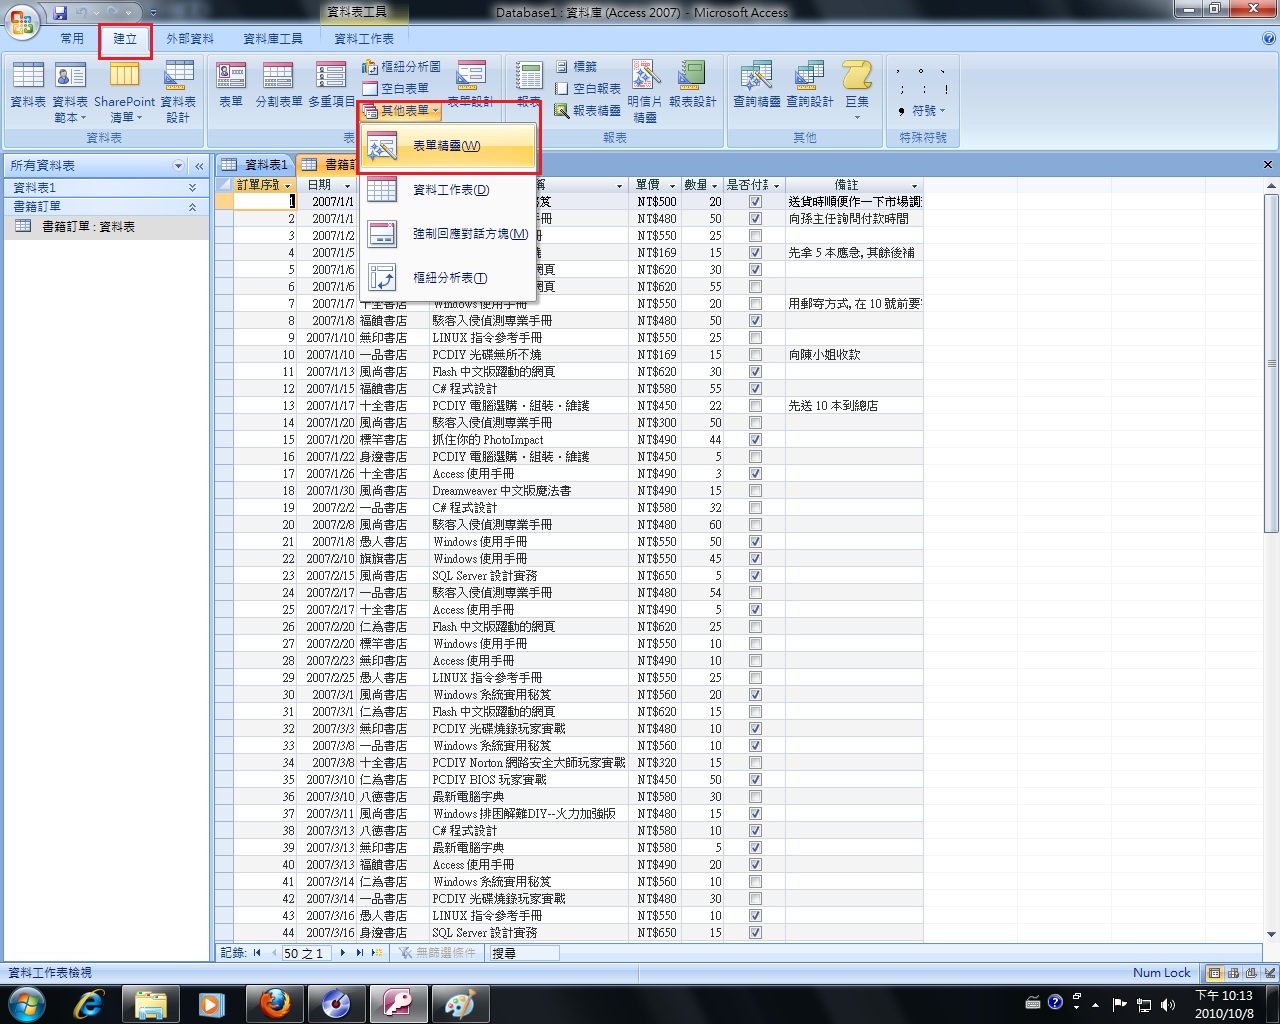Switch to Design view from the status bar
Screen dimensions: 1280x1024
1268,973
